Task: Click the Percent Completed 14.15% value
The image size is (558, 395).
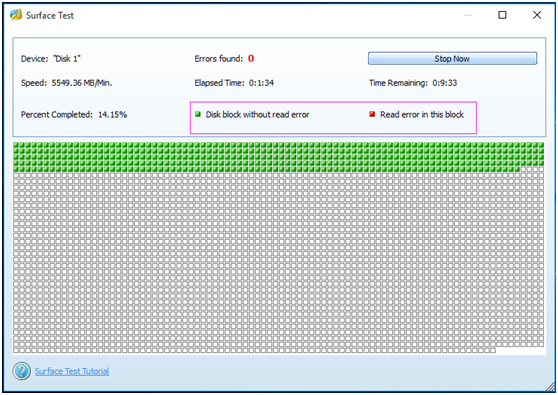Action: coord(112,115)
